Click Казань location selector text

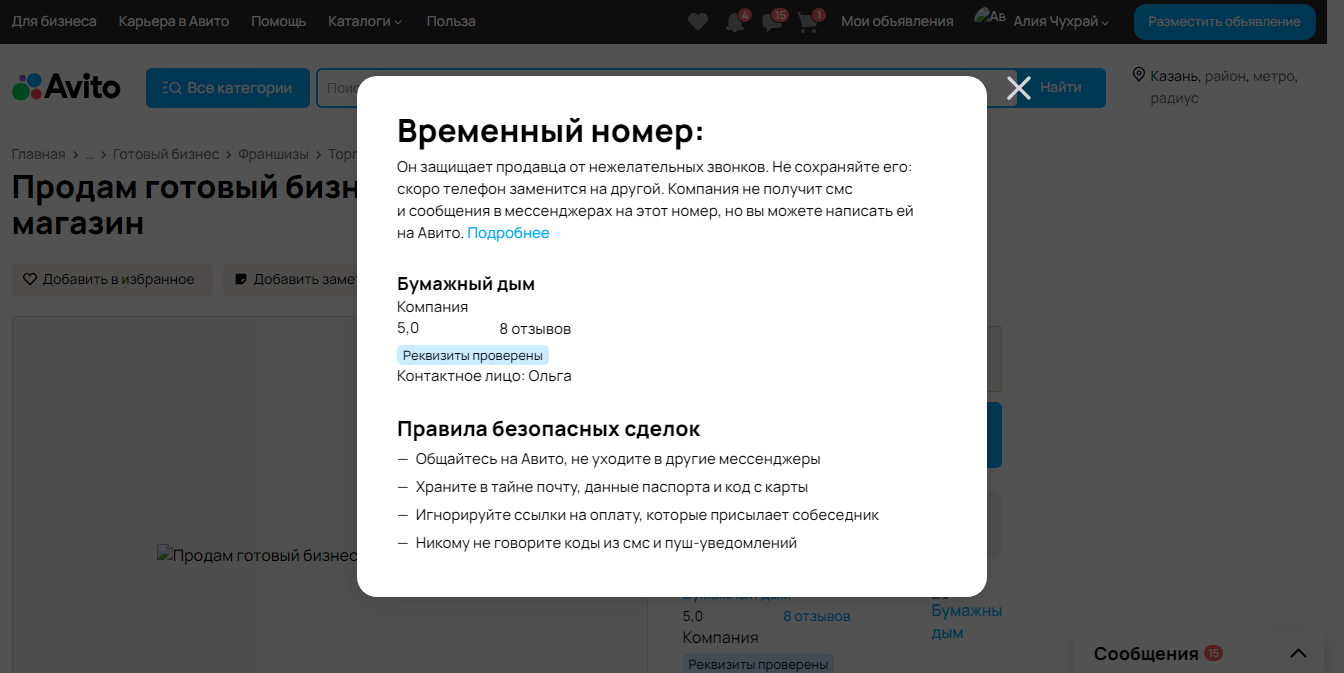[x=1175, y=75]
